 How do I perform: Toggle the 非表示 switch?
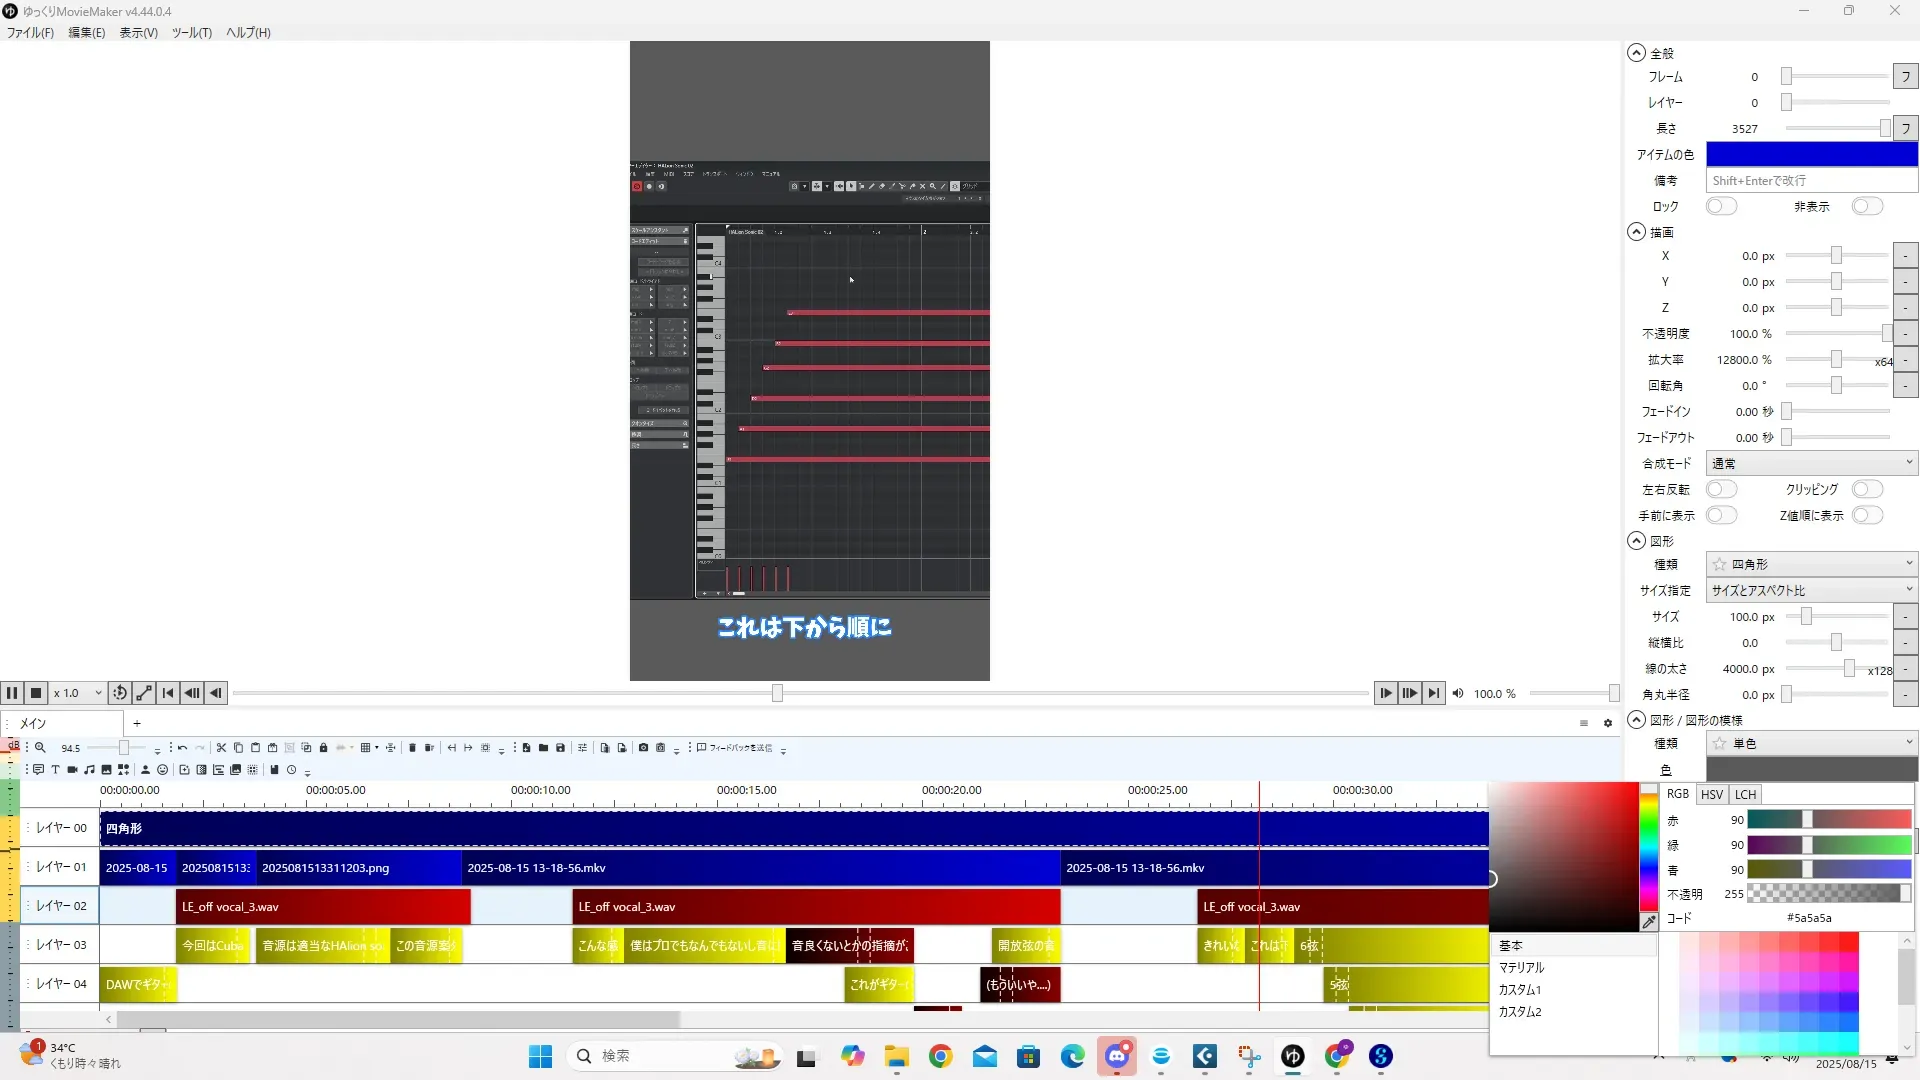(x=1866, y=206)
